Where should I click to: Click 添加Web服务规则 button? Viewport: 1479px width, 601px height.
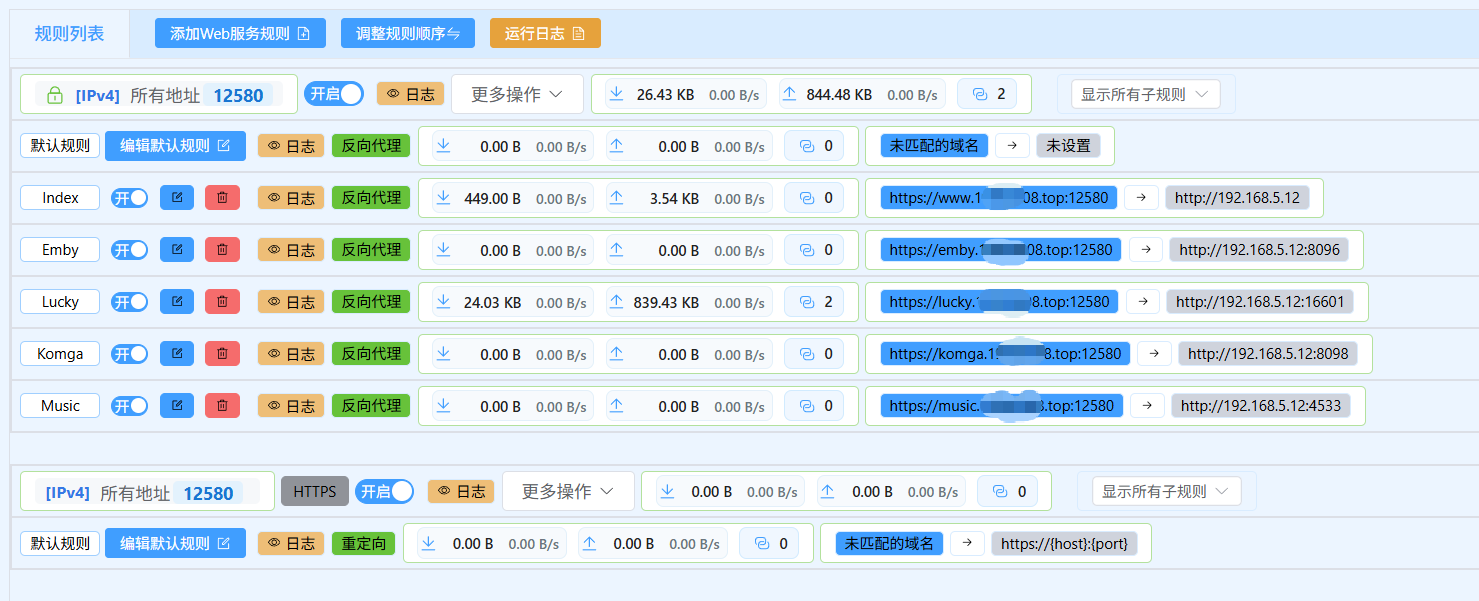pyautogui.click(x=240, y=33)
